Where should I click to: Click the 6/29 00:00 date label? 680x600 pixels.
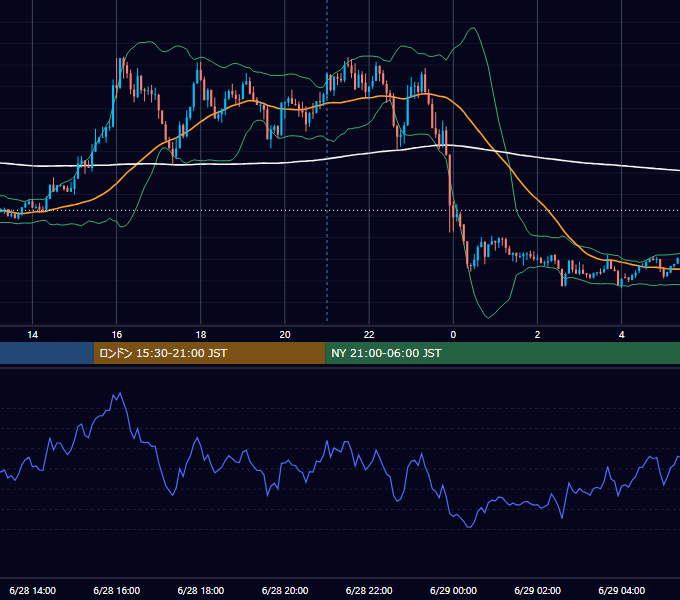[x=453, y=590]
